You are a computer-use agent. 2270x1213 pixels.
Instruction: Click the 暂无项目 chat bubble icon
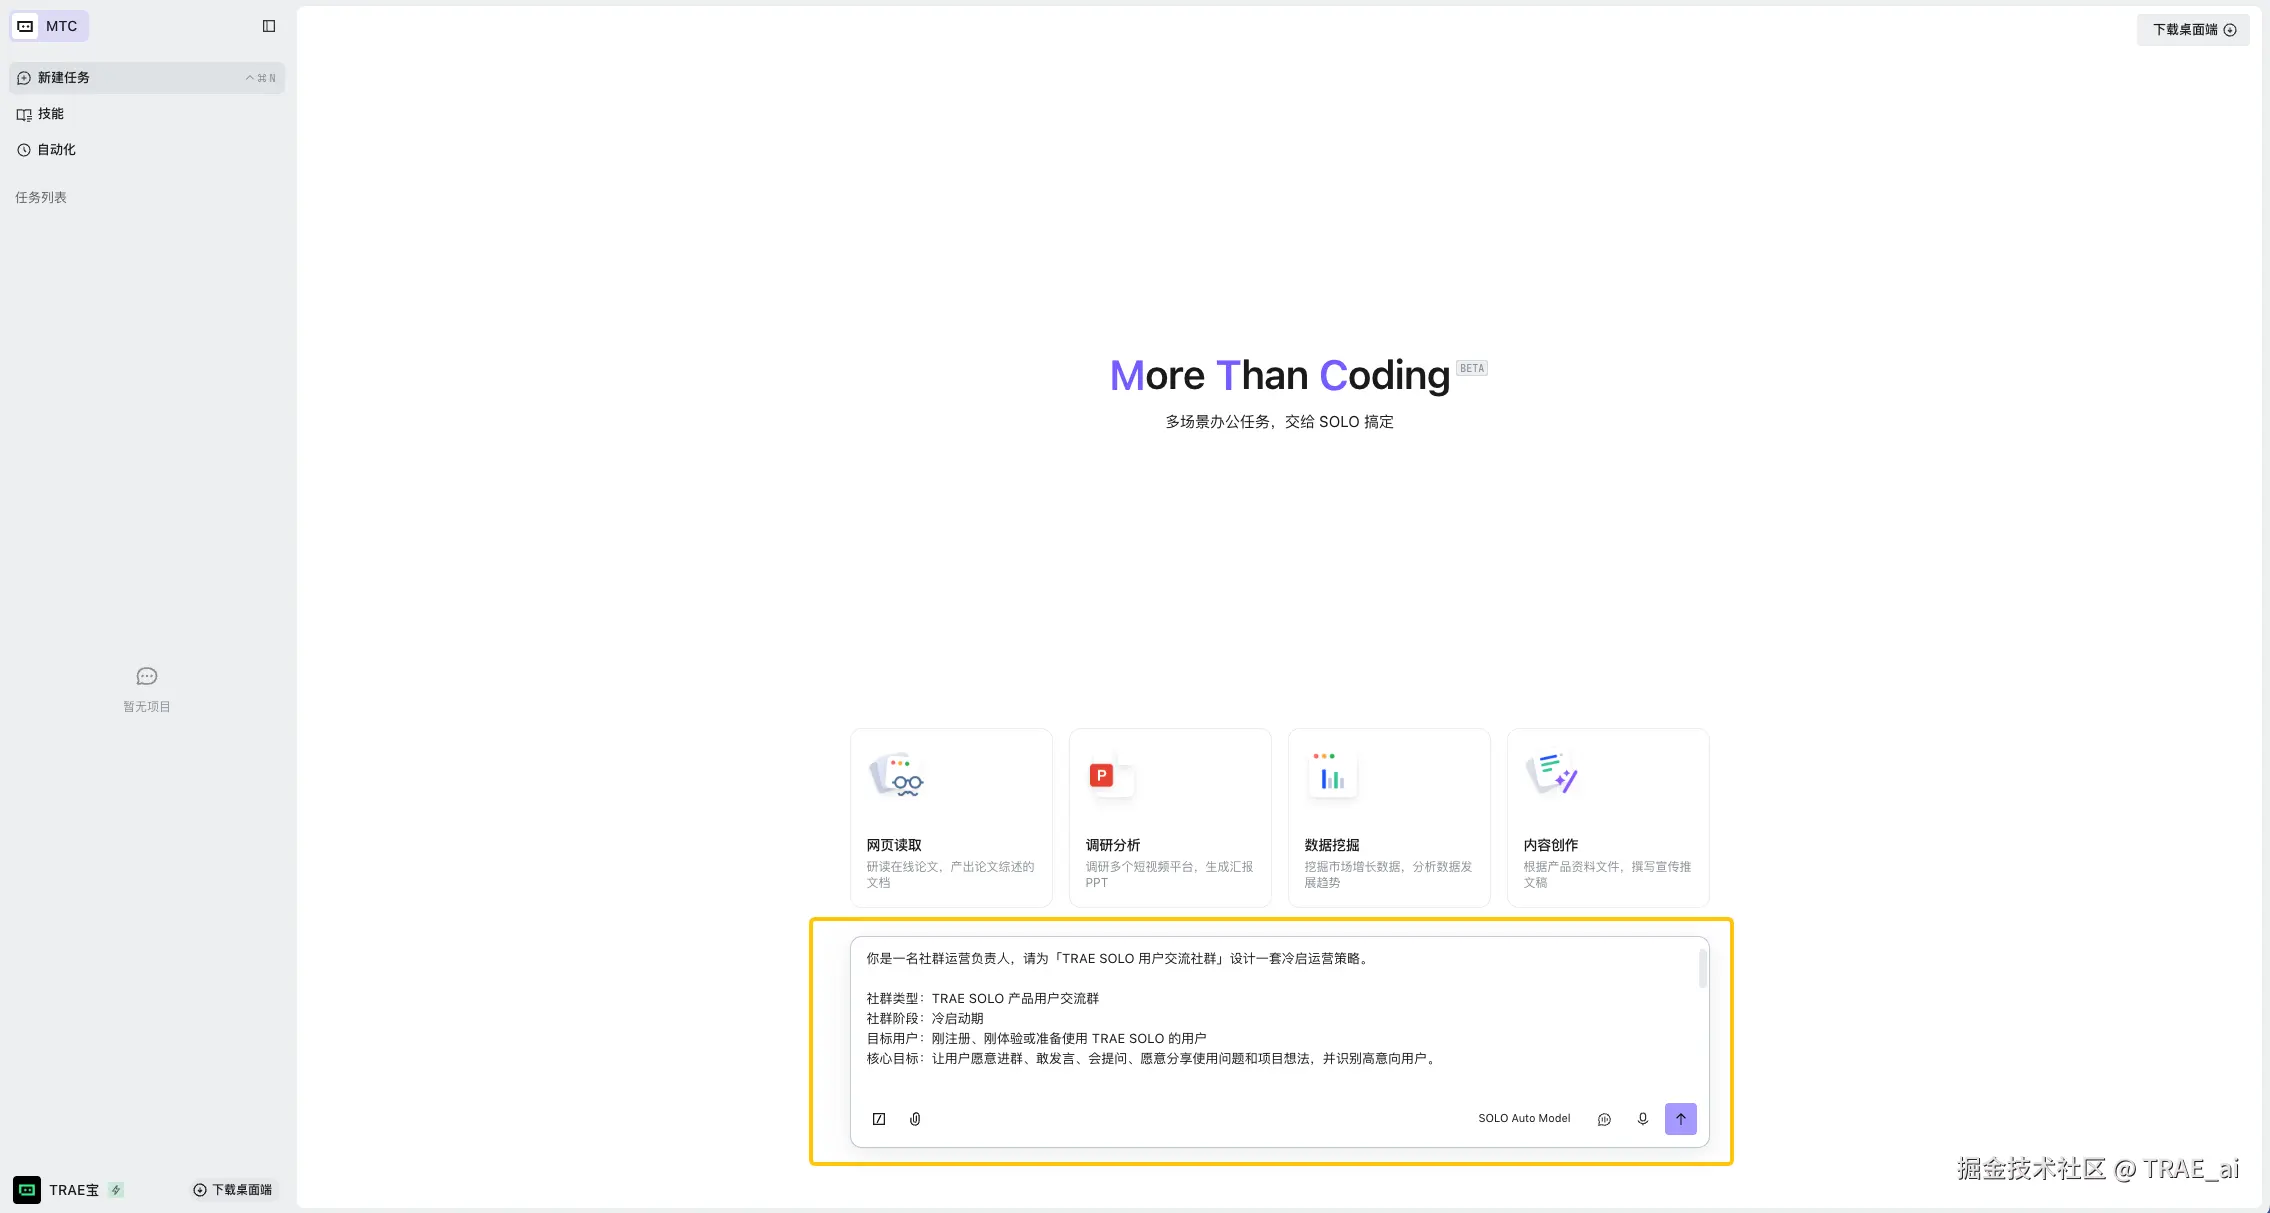point(147,677)
